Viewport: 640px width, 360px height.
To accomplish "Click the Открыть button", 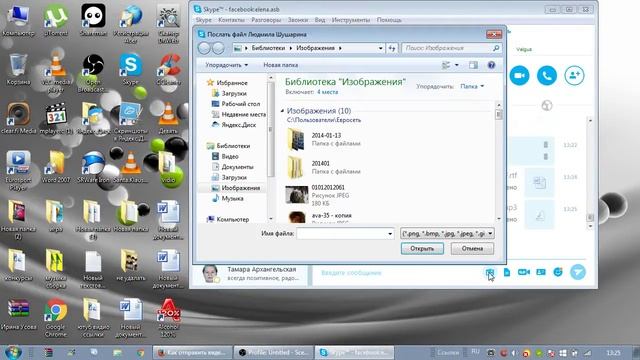I will (422, 249).
